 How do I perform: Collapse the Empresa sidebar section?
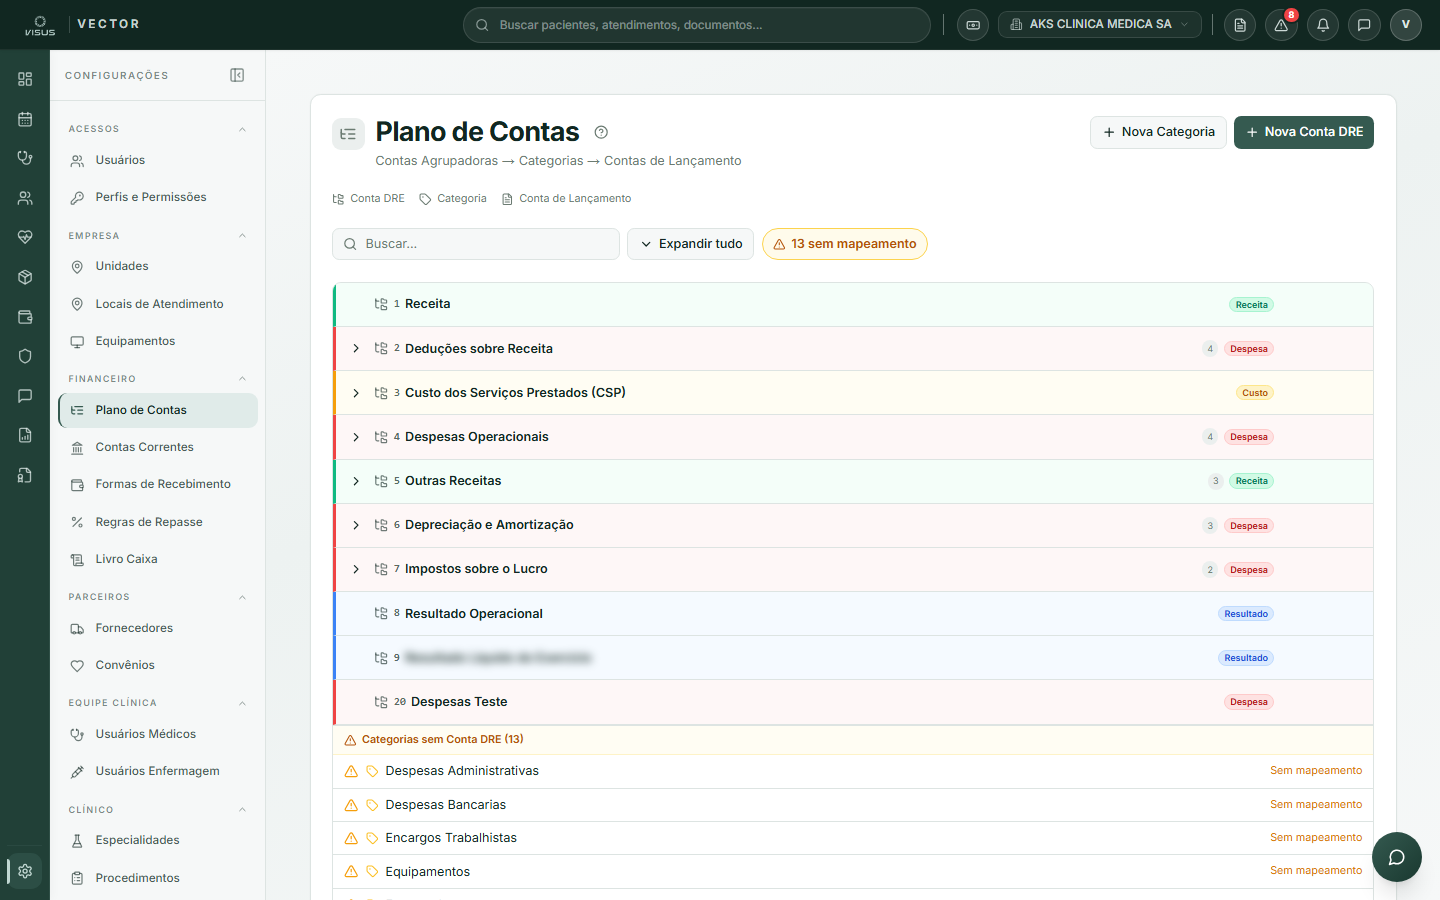coord(242,236)
